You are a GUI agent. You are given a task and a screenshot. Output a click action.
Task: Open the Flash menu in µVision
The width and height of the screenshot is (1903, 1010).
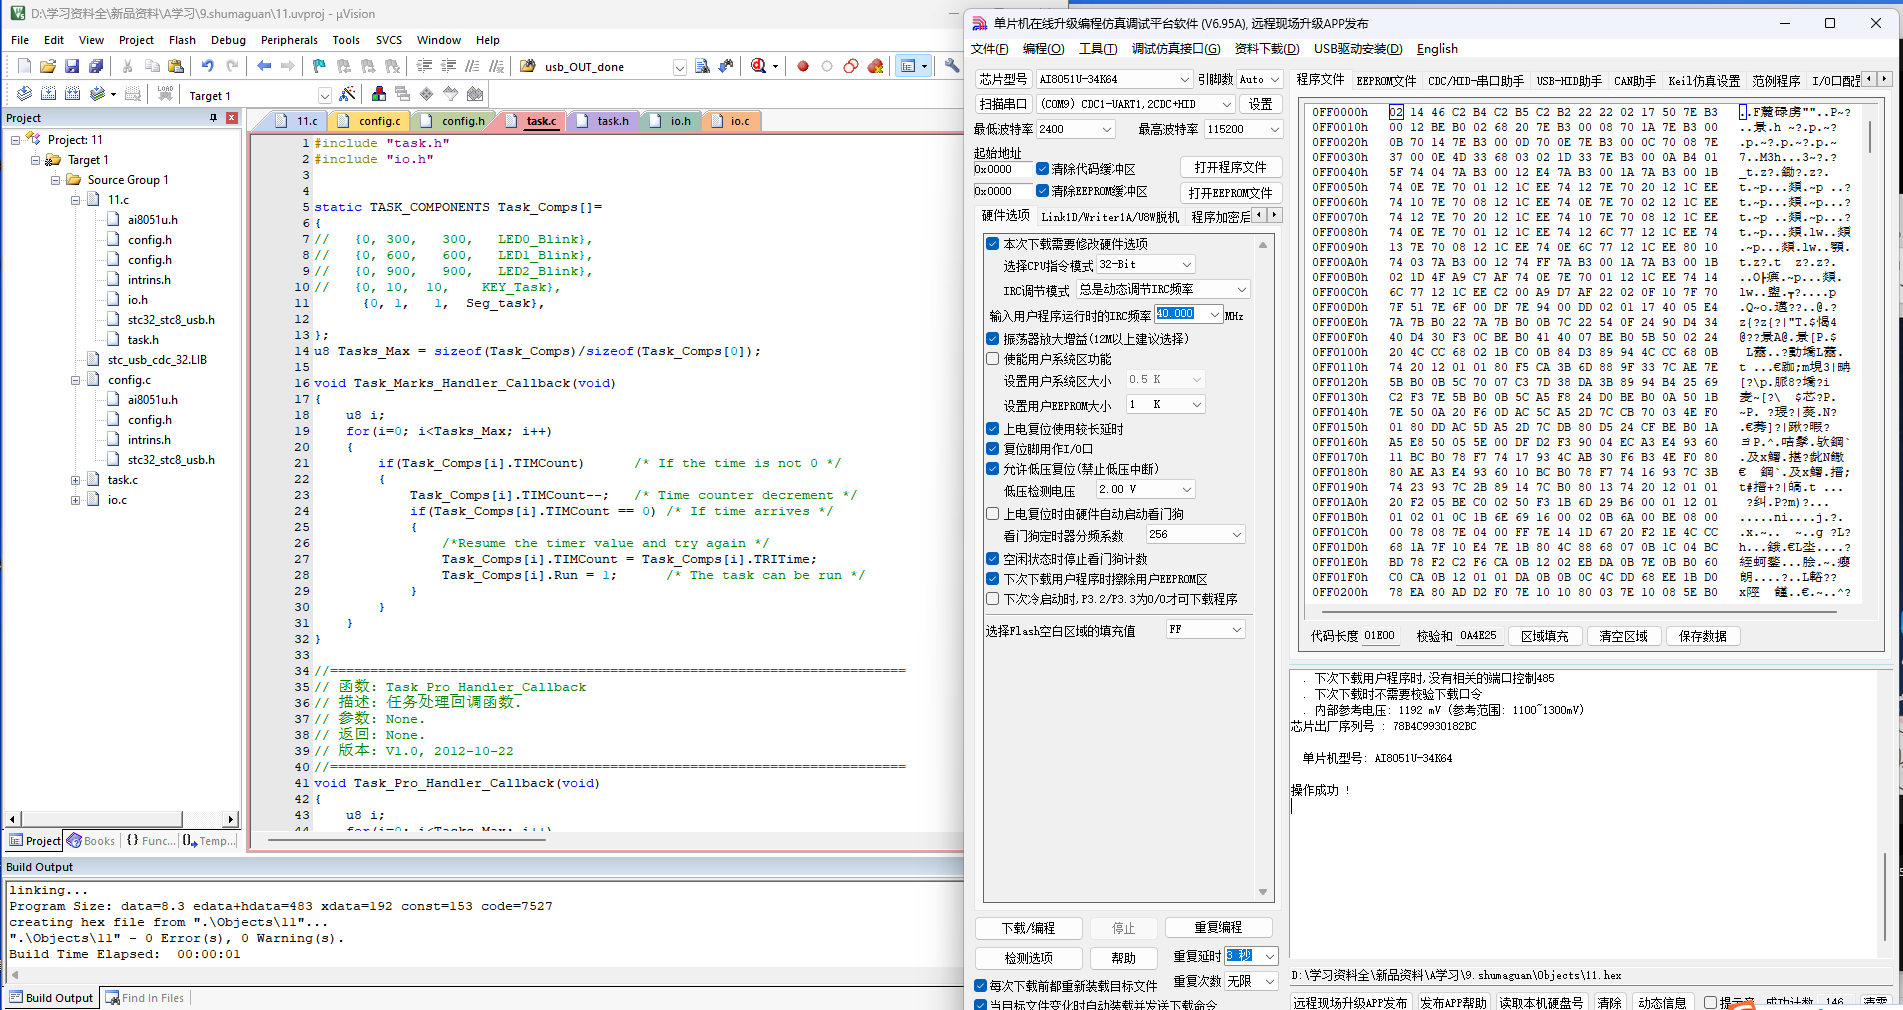(182, 40)
